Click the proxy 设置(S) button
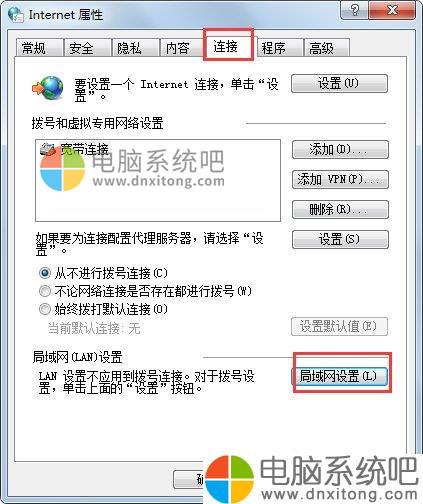The image size is (423, 504). [x=340, y=239]
